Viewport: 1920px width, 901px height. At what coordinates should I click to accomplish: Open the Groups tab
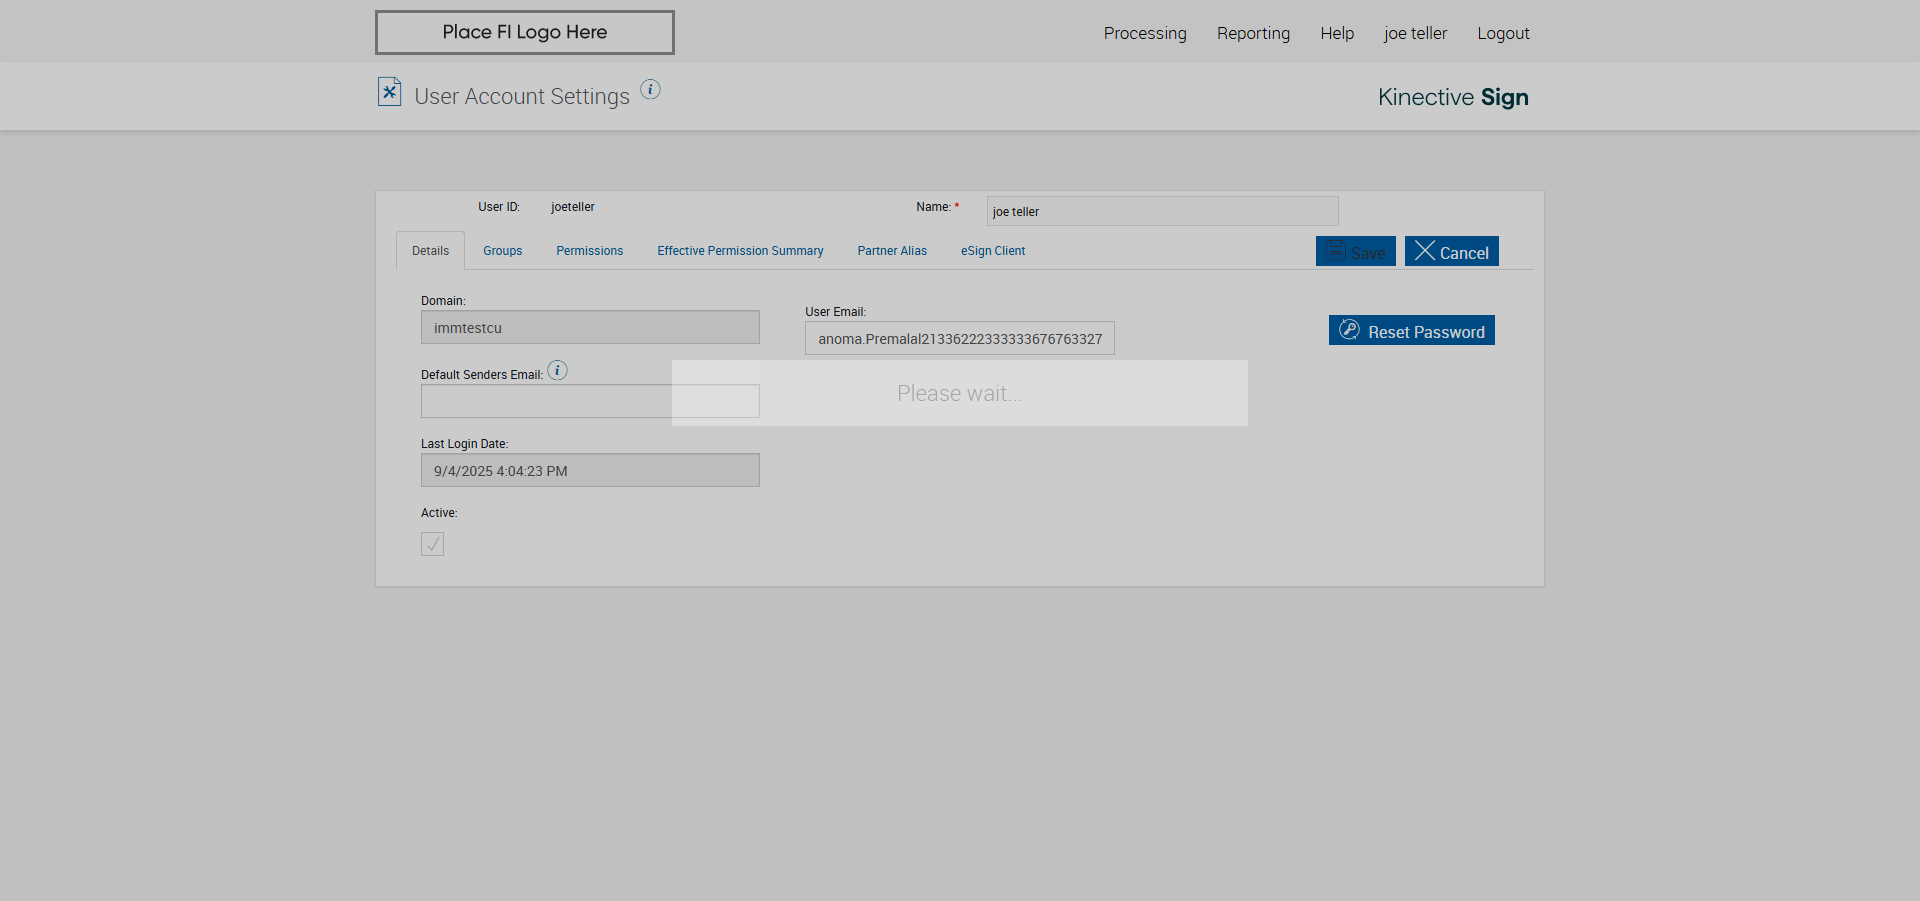(x=503, y=251)
